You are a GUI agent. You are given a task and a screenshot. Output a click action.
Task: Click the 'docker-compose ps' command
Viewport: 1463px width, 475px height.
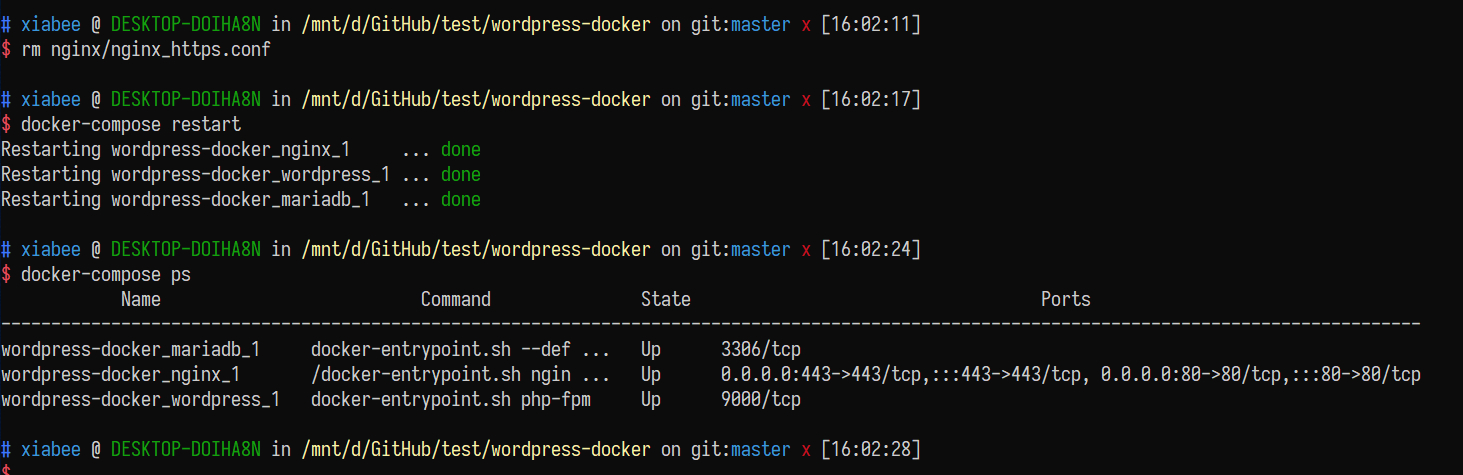[x=106, y=274]
